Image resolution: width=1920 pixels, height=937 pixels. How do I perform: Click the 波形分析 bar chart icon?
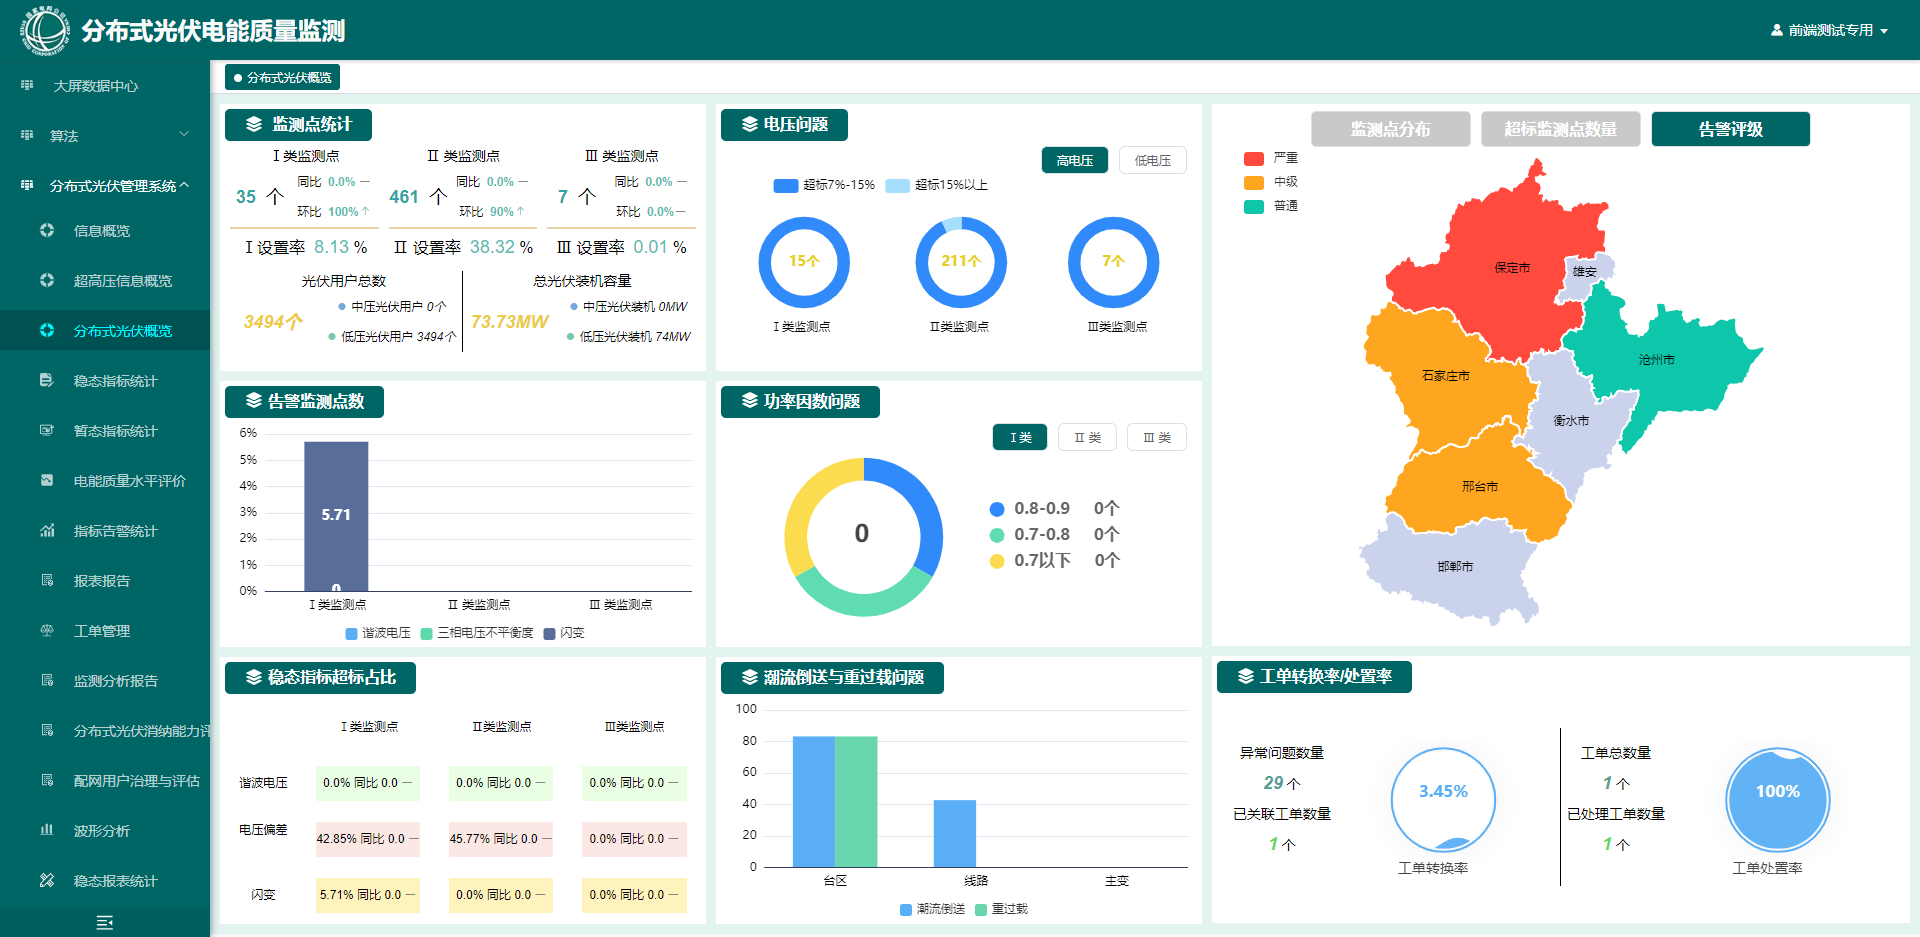(47, 831)
